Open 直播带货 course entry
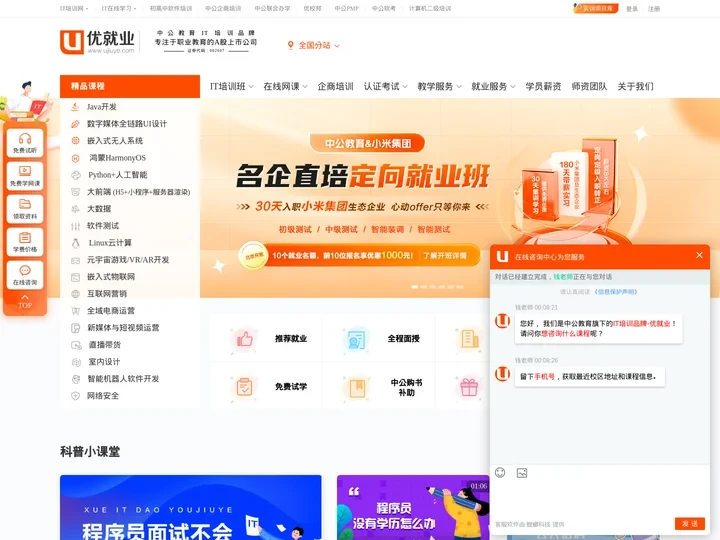 point(104,345)
